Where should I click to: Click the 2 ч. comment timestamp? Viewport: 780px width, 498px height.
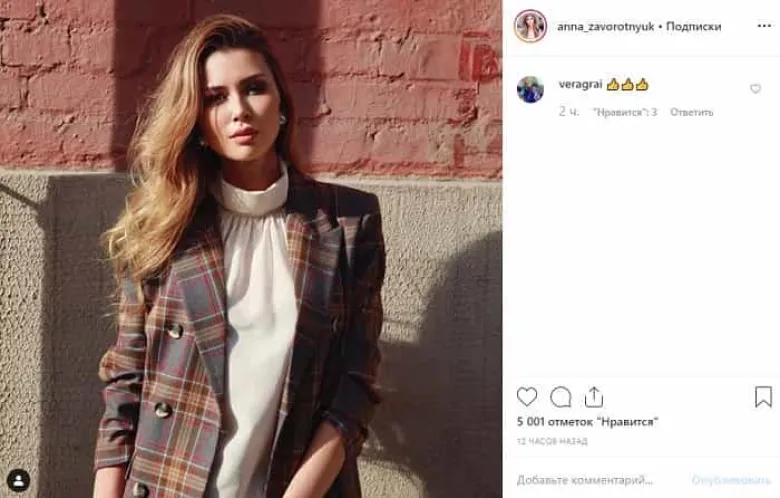(569, 112)
